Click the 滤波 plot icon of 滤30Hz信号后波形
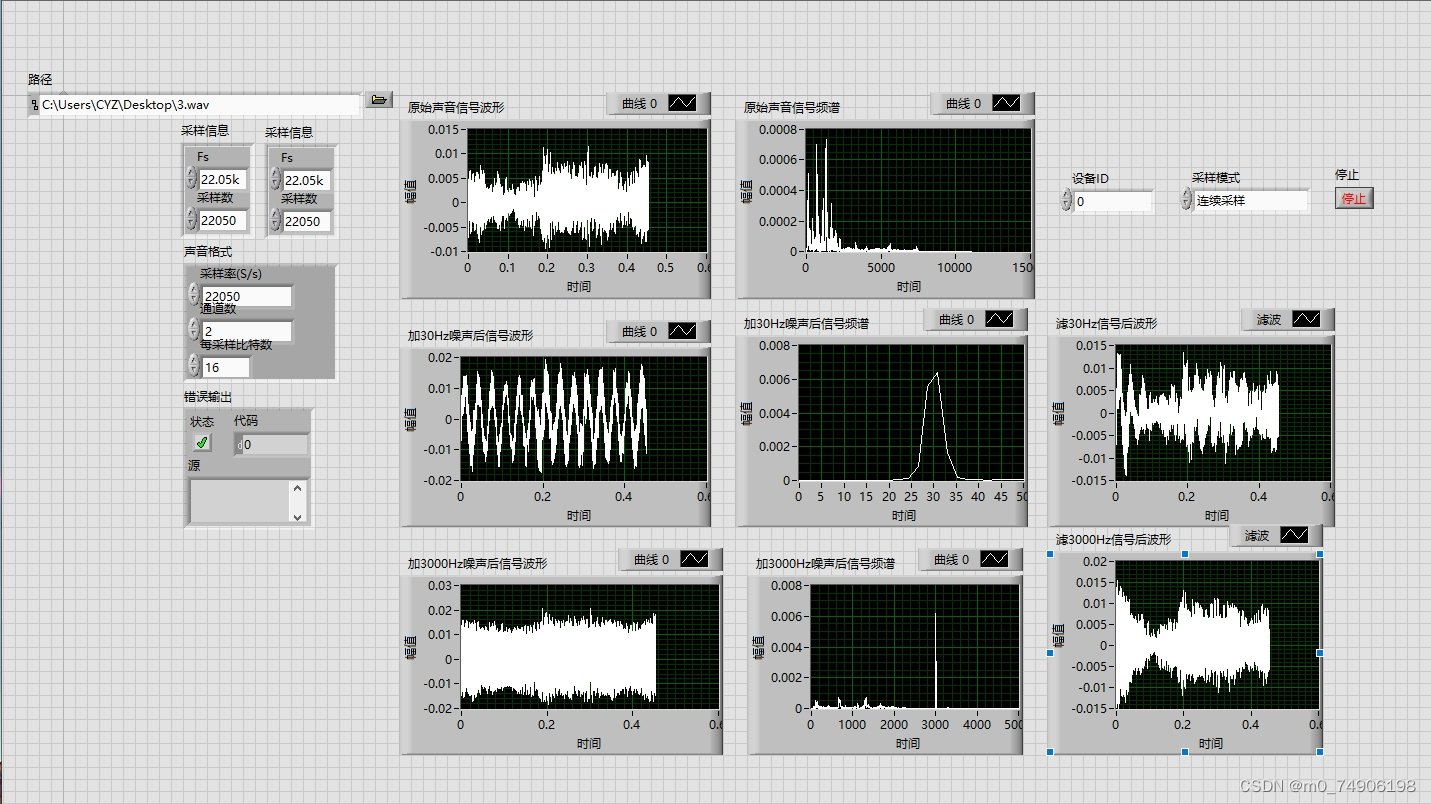The height and width of the screenshot is (804, 1431). (x=1306, y=319)
